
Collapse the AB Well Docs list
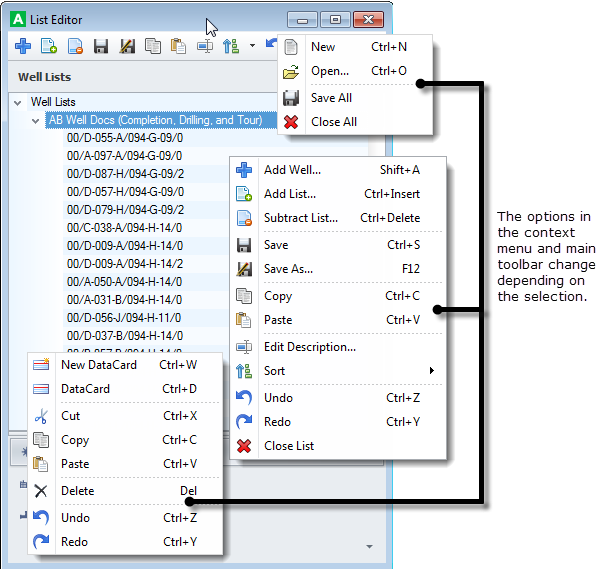coord(36,120)
